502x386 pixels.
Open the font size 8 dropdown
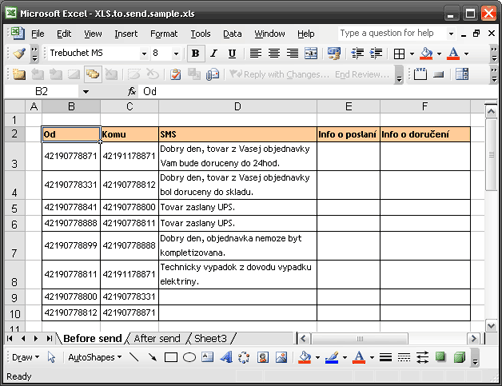coord(176,53)
